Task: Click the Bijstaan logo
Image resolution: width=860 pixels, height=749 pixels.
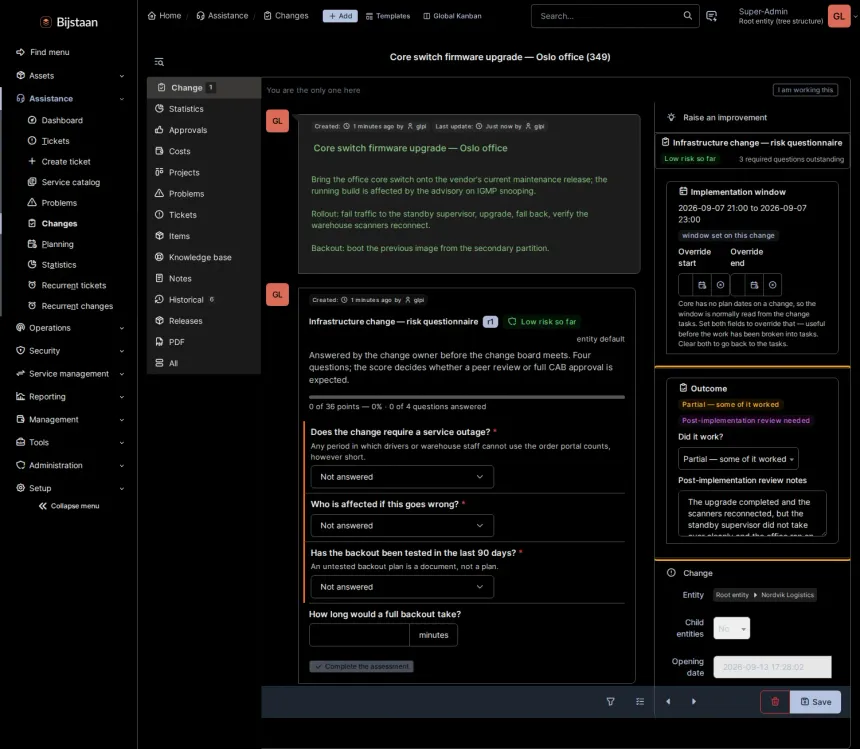Action: (x=69, y=22)
